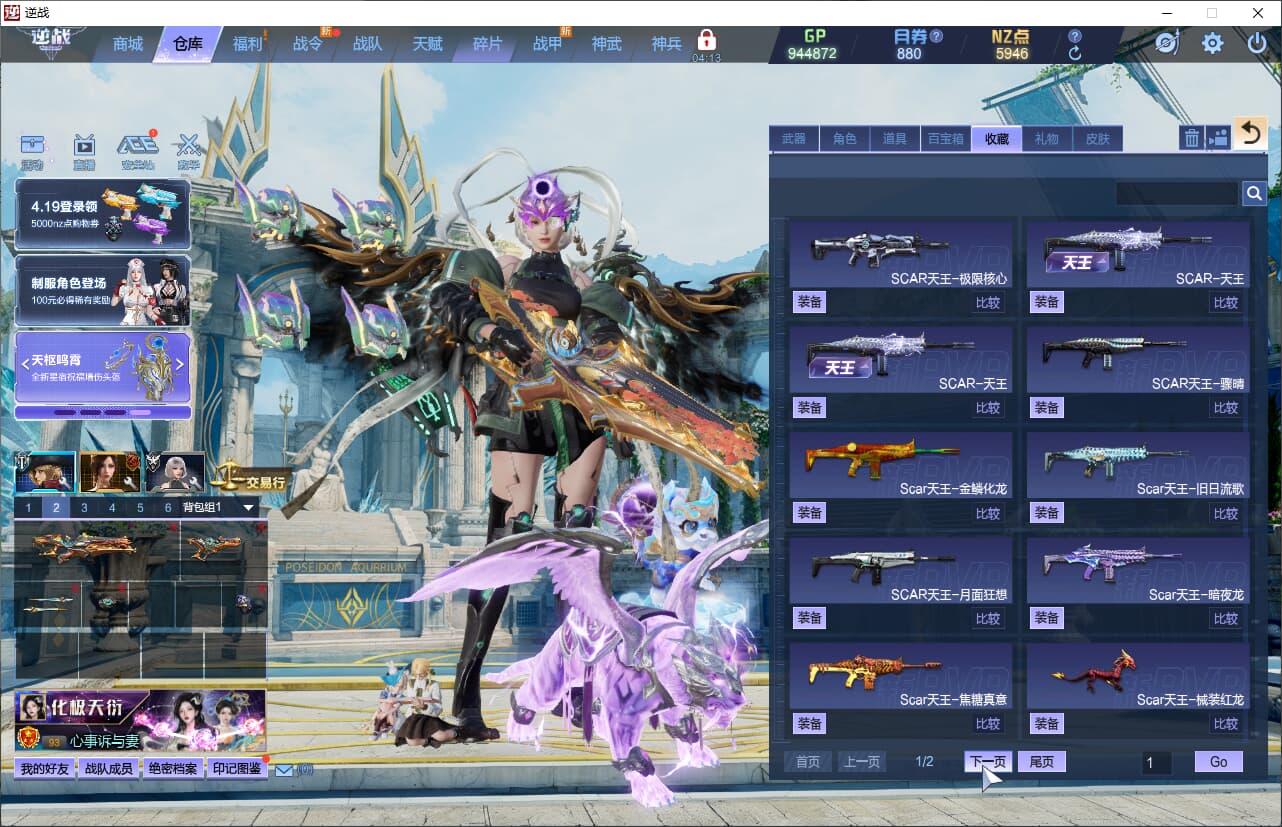Screen dimensions: 1282x827
Task: Switch to the 角色 characters tab
Action: [x=845, y=139]
